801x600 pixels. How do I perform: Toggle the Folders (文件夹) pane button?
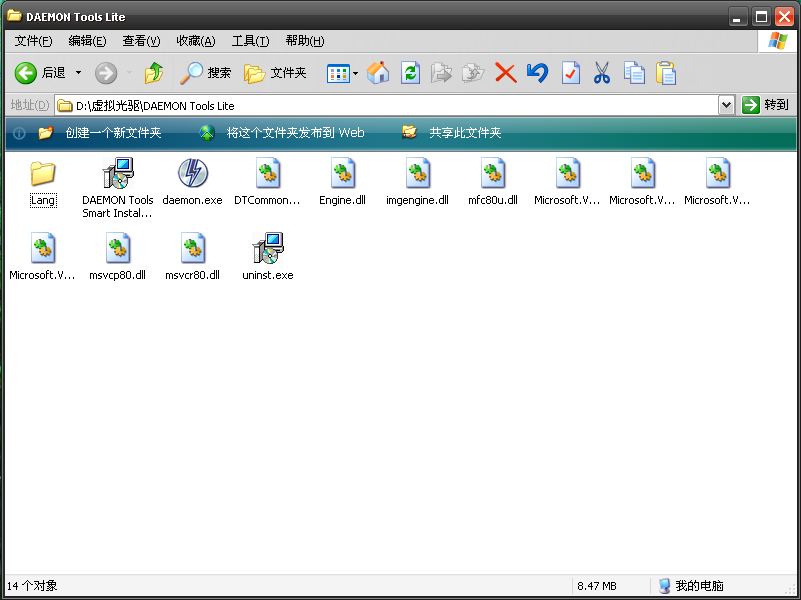276,73
